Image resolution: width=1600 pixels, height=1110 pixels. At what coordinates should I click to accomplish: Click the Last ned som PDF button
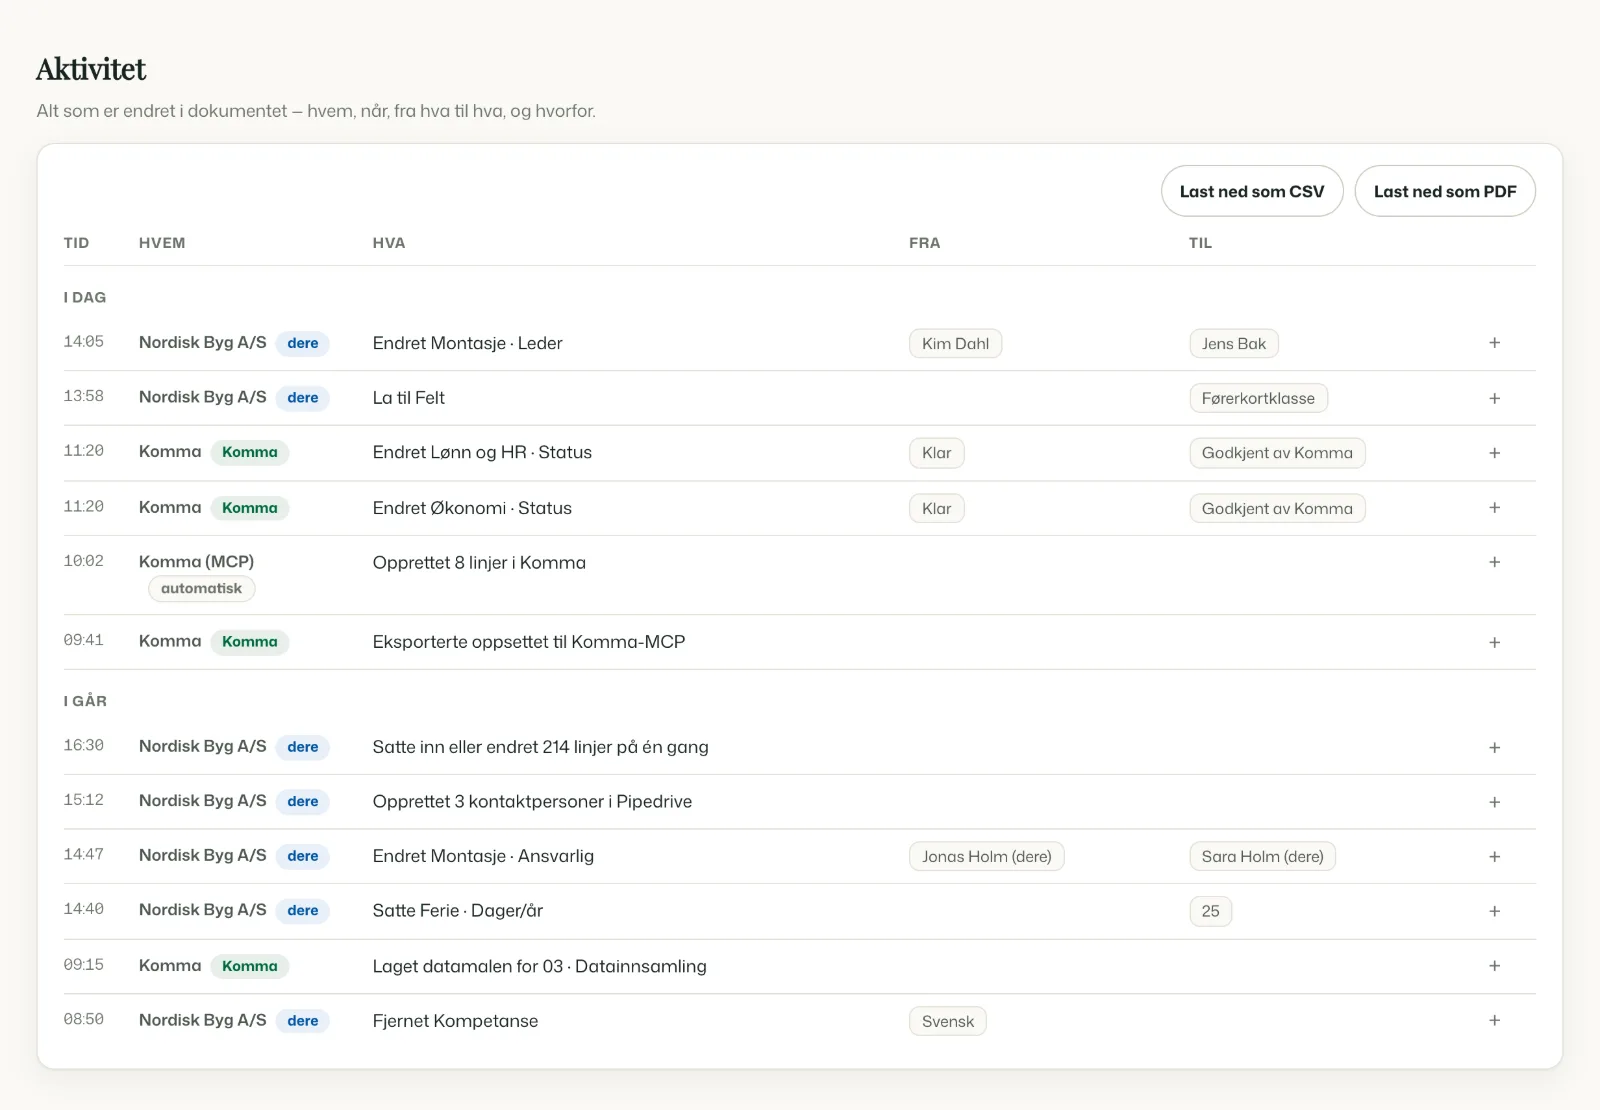coord(1445,191)
